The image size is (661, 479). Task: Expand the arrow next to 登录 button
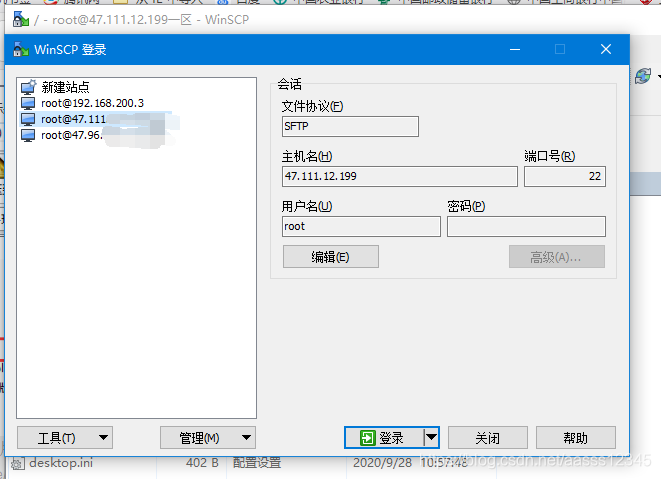[431, 438]
